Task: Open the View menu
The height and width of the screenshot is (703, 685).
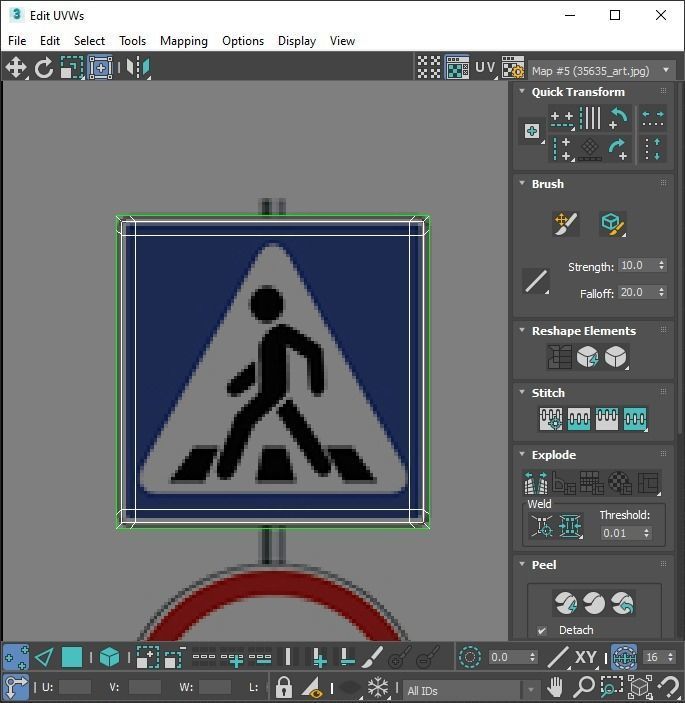Action: tap(342, 41)
